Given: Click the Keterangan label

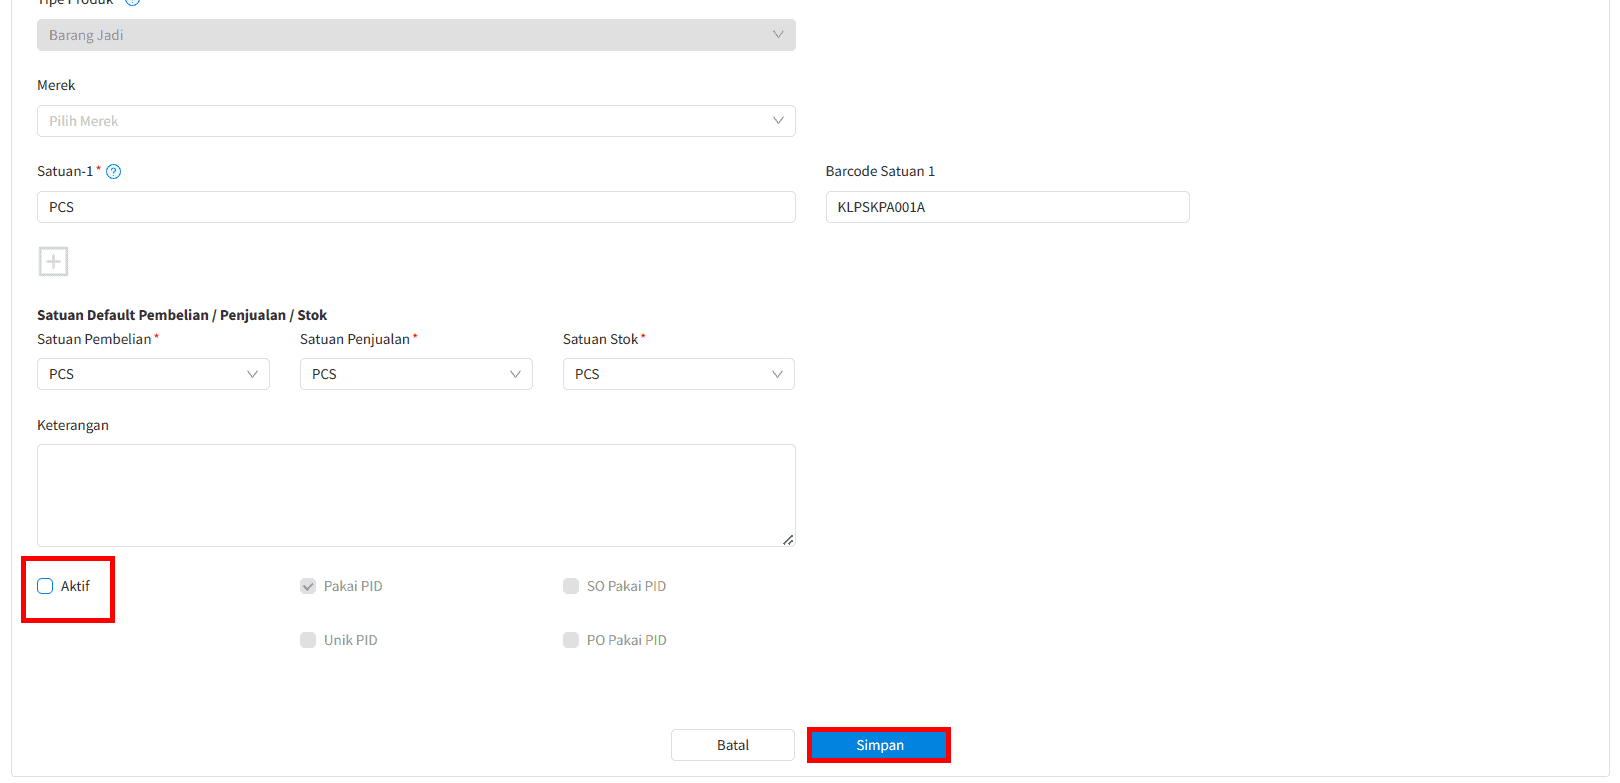Looking at the screenshot, I should 73,425.
